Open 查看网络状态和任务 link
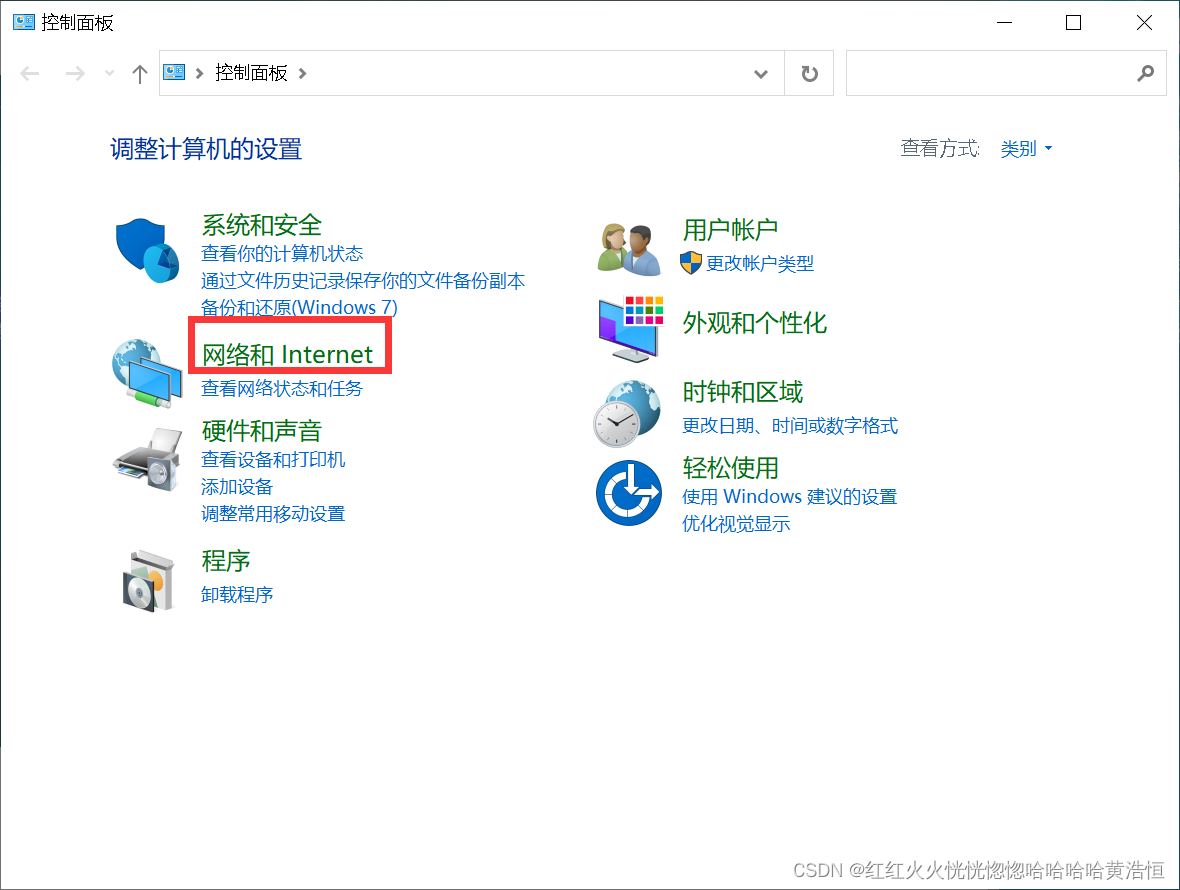 [281, 388]
